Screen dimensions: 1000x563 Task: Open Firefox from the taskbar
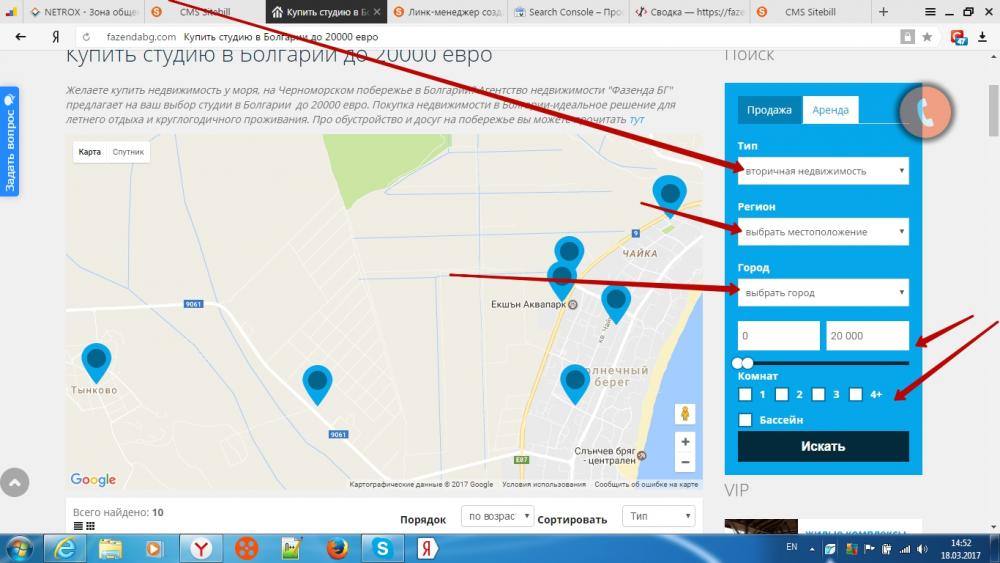[x=337, y=548]
